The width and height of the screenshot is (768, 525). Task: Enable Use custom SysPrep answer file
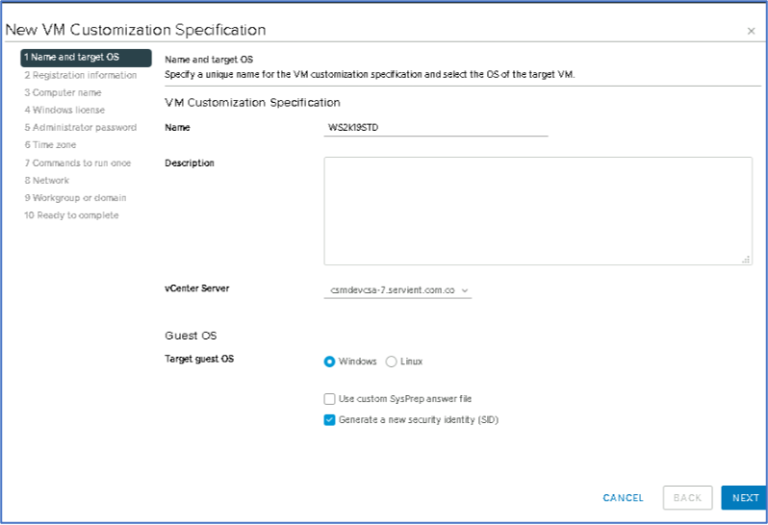pyautogui.click(x=330, y=398)
